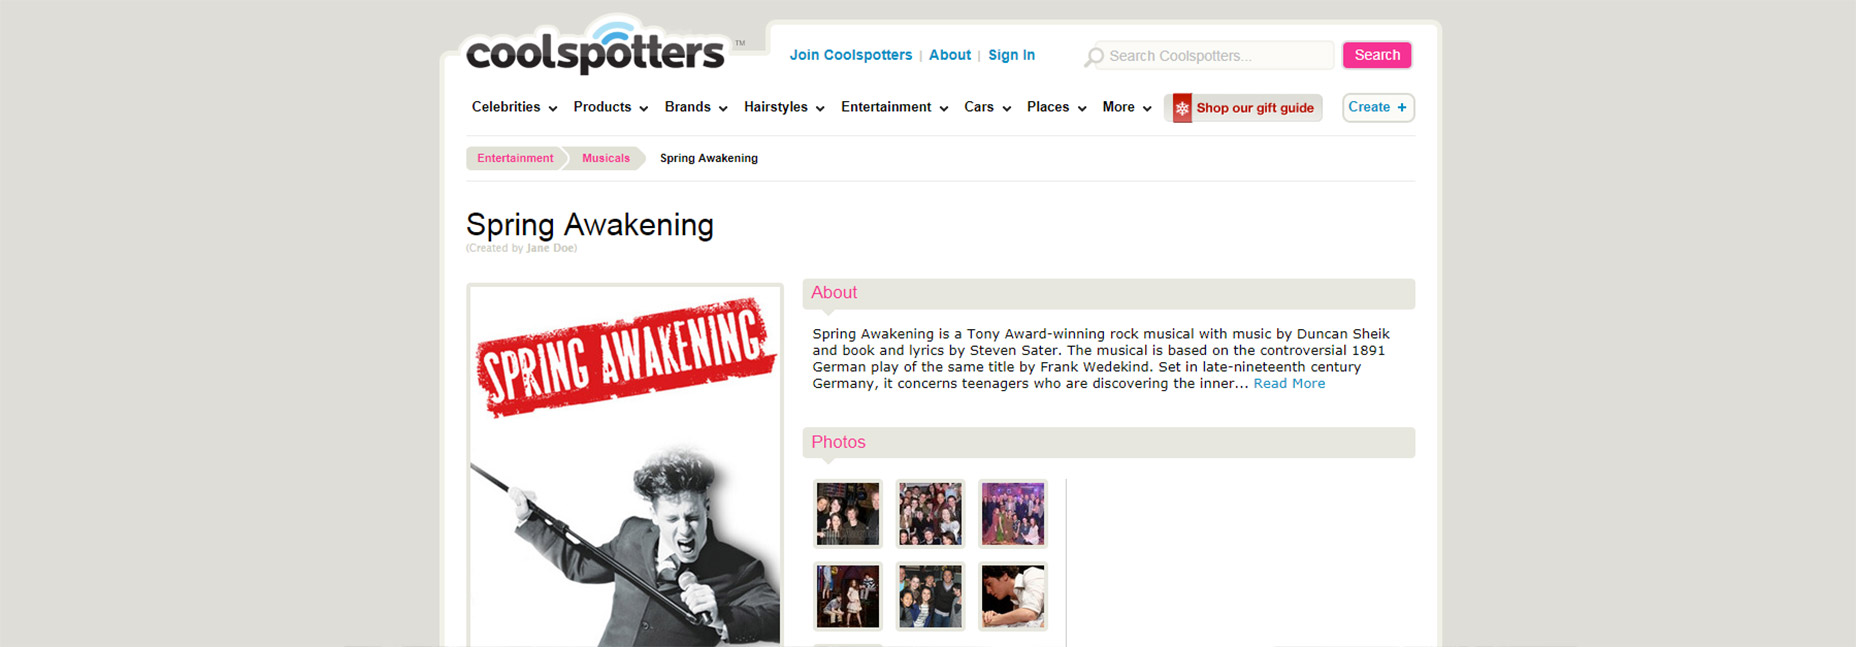1856x647 pixels.
Task: Click the Read More link
Action: [1289, 383]
